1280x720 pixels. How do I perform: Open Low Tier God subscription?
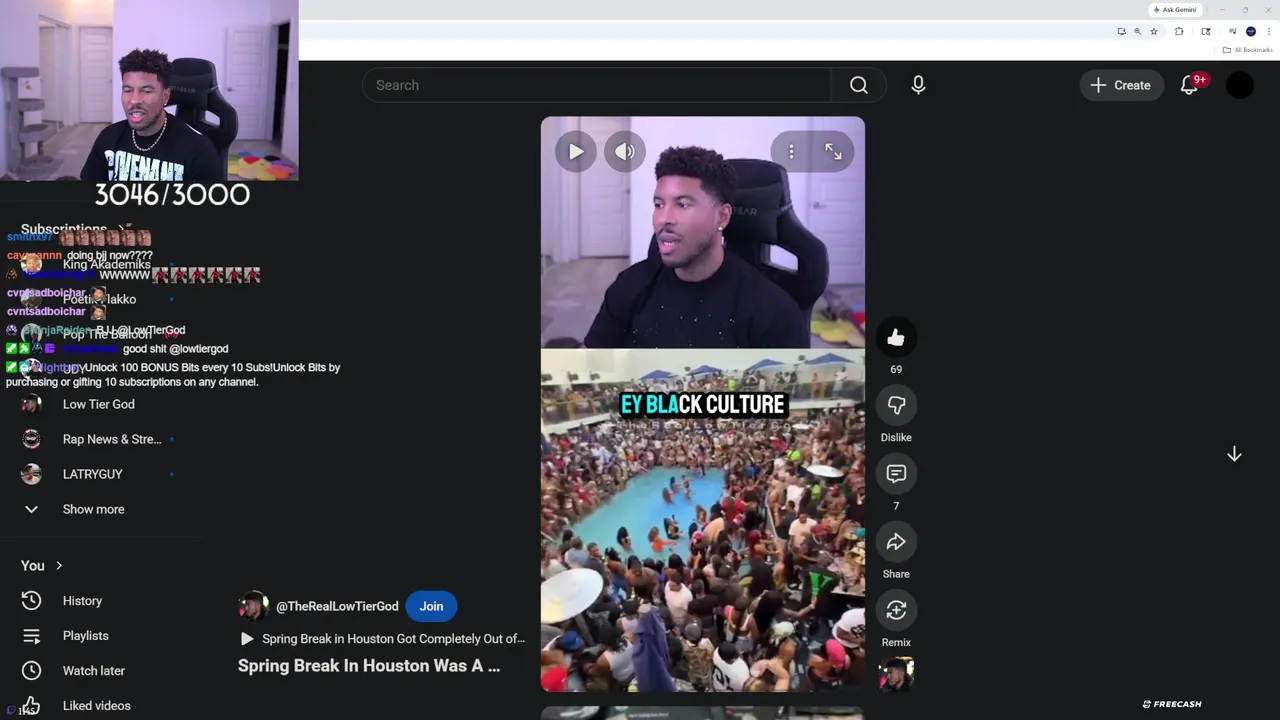[98, 404]
